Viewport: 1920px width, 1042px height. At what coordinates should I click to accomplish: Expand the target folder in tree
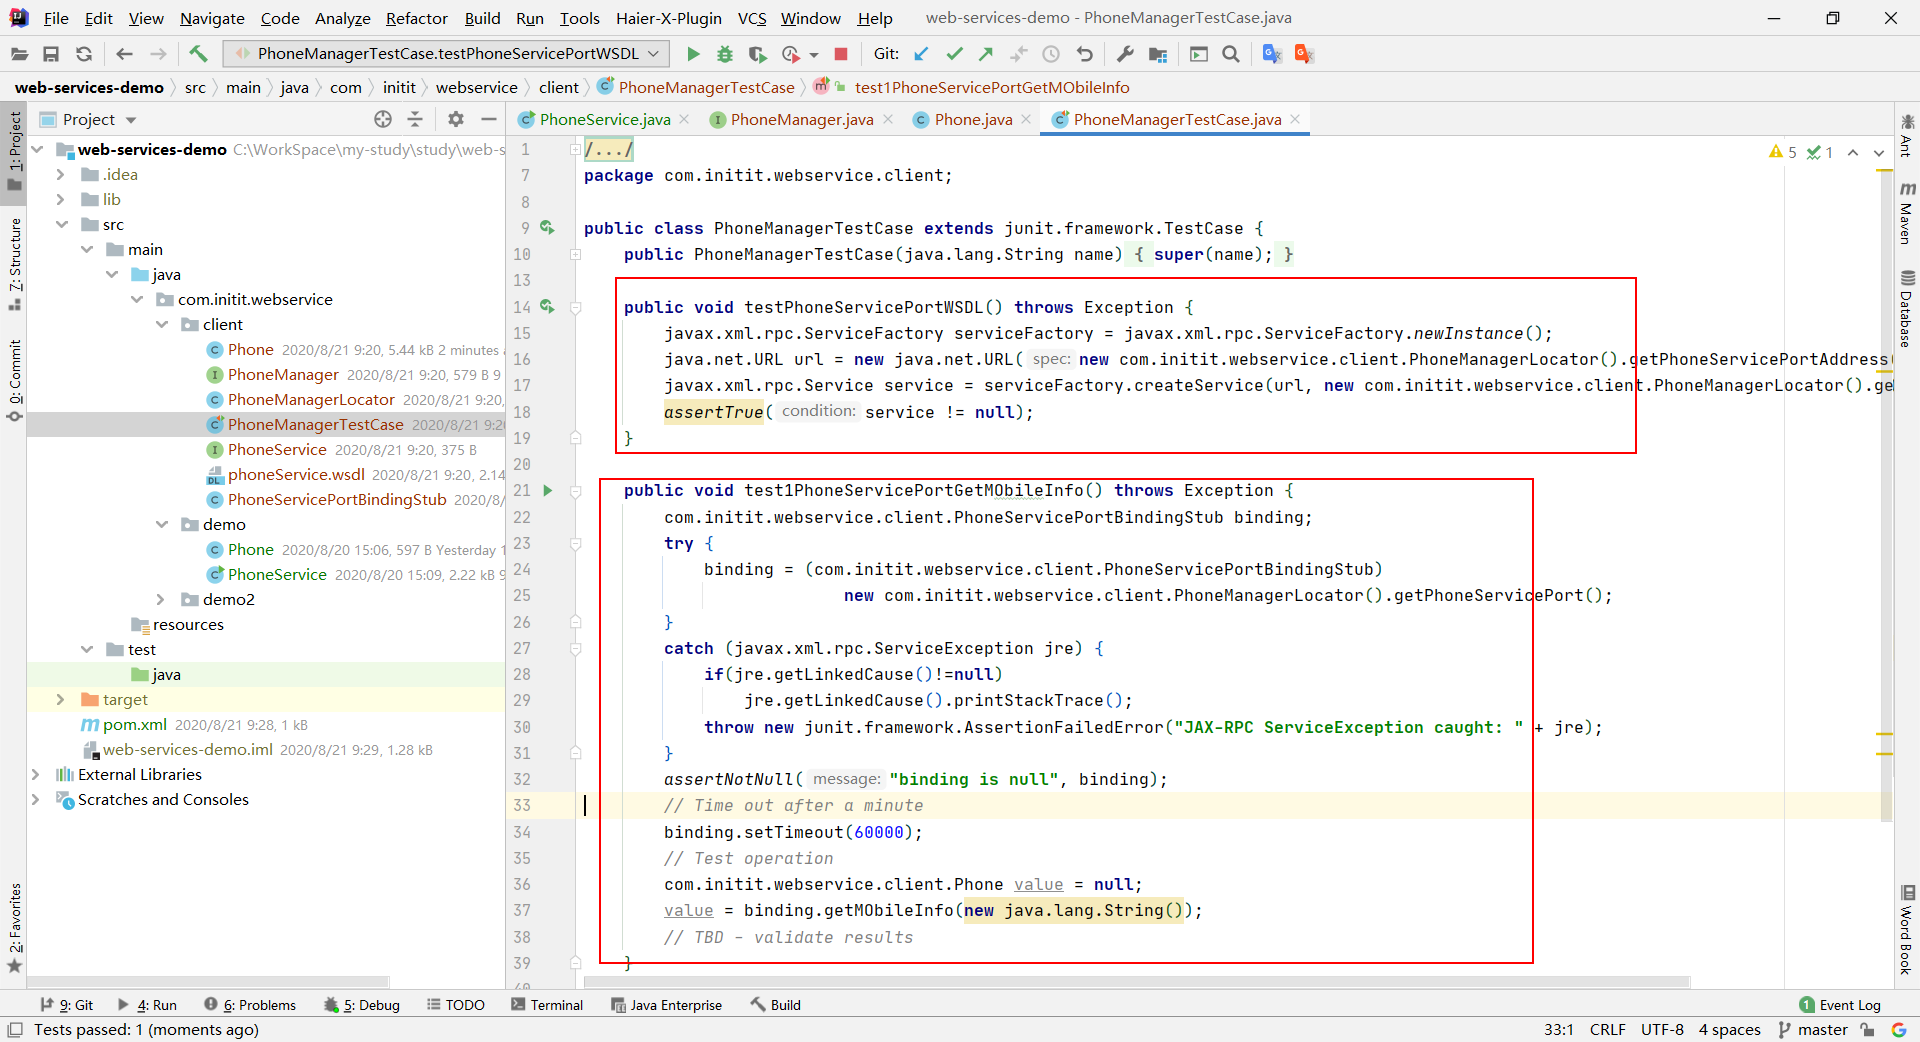[60, 699]
